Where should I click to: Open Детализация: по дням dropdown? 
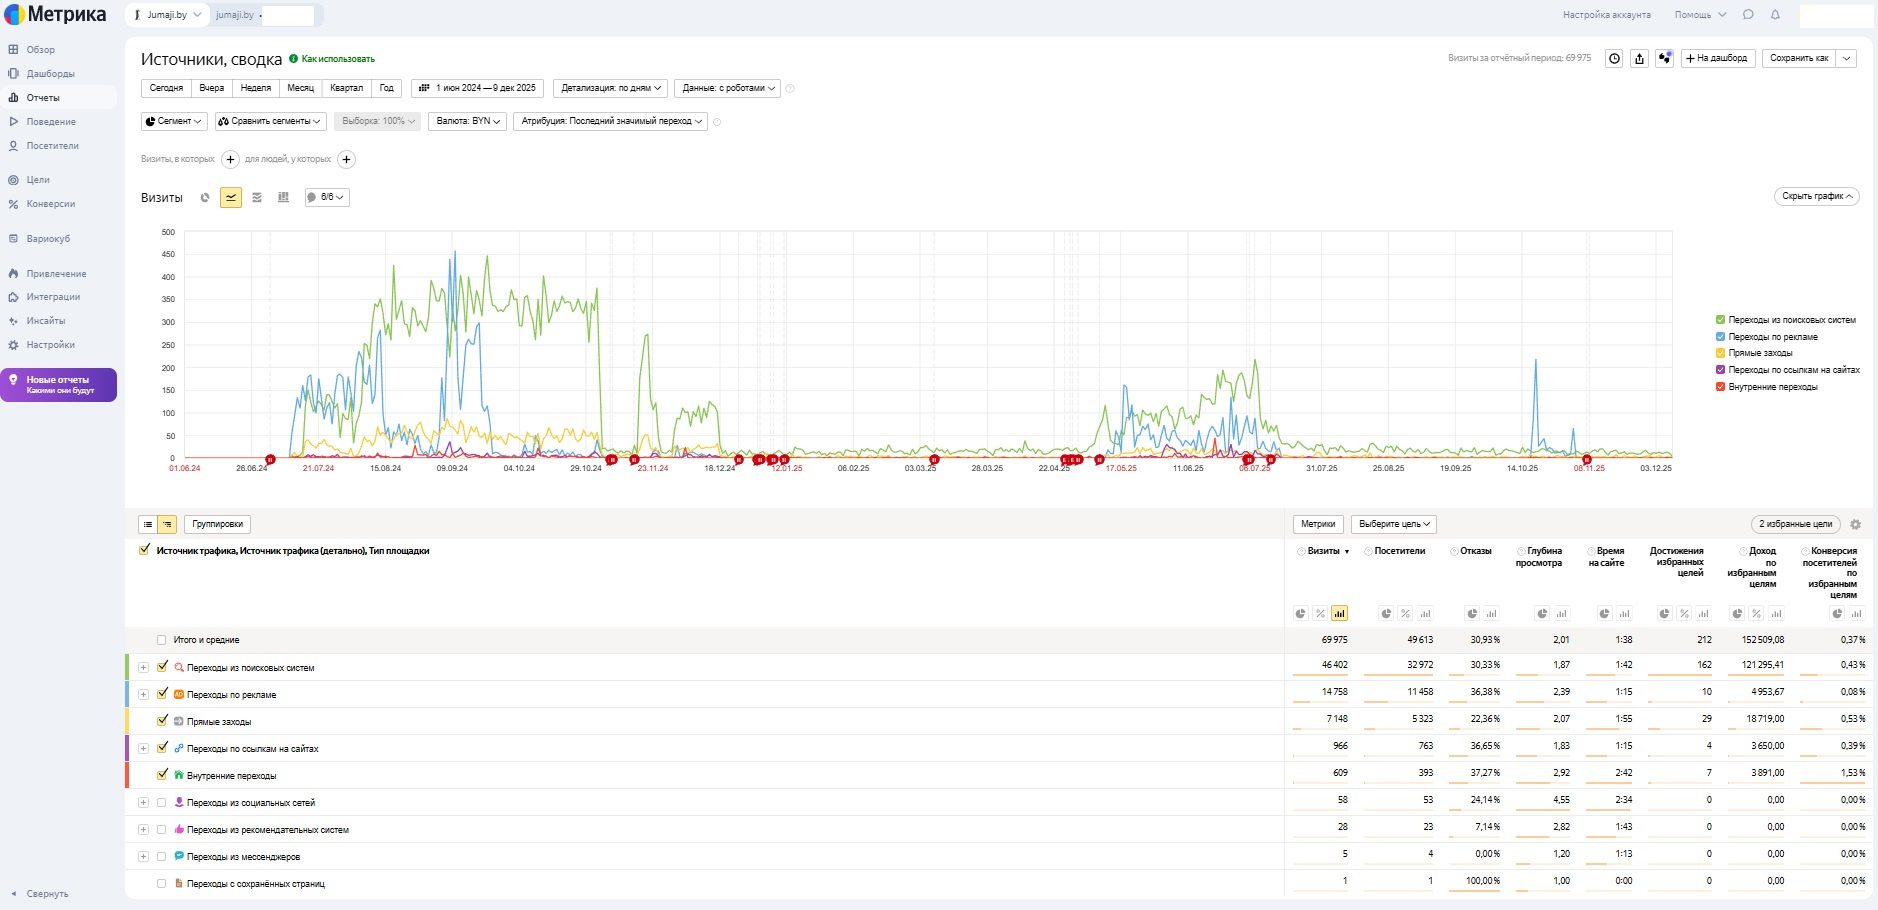click(x=611, y=88)
